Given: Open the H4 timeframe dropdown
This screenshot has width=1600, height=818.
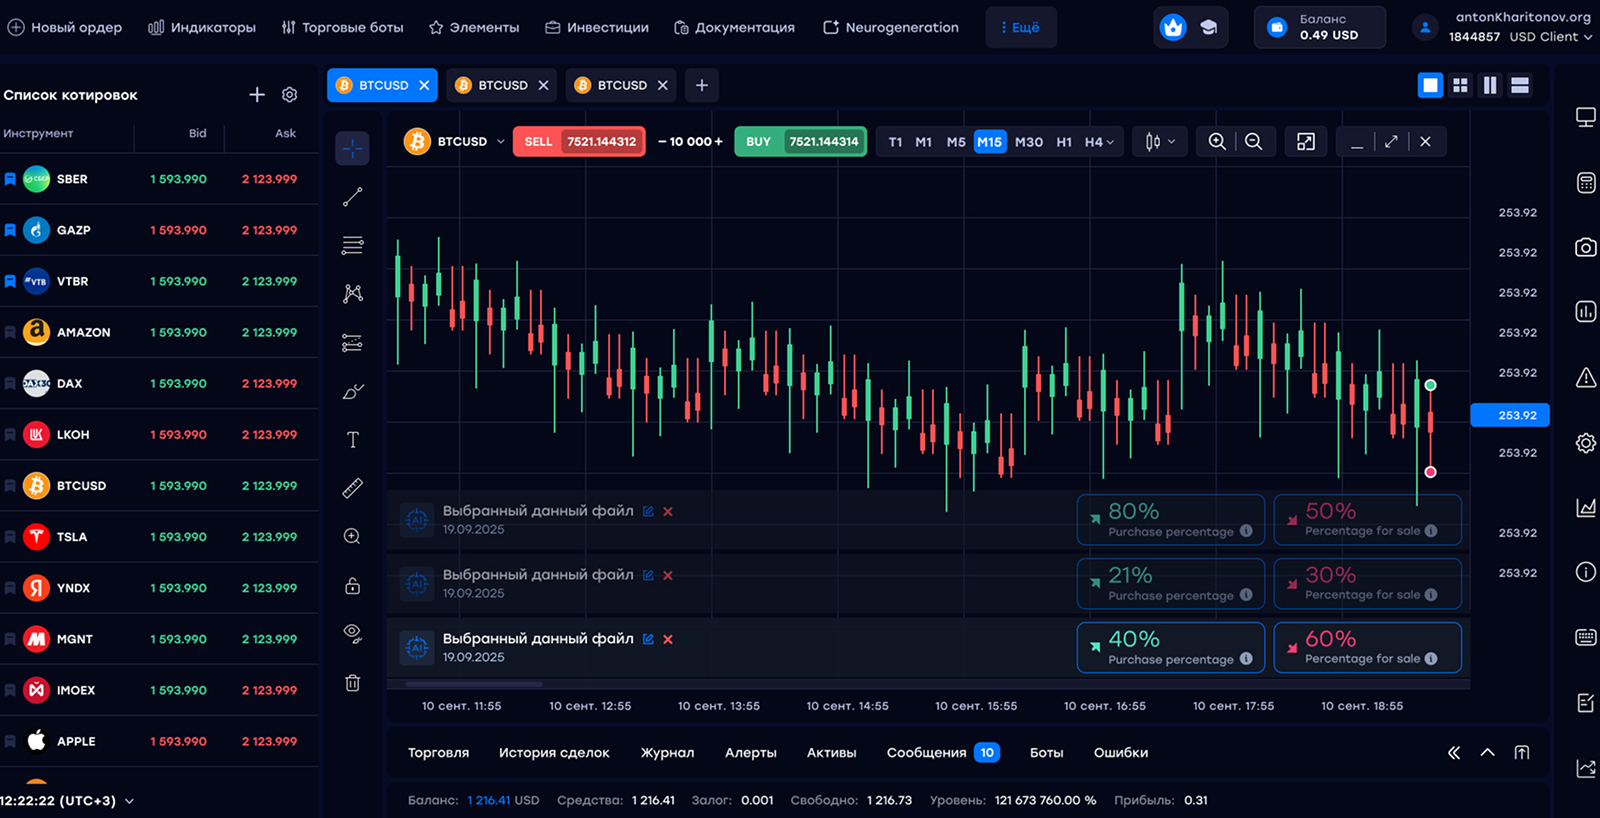Looking at the screenshot, I should pos(1099,142).
